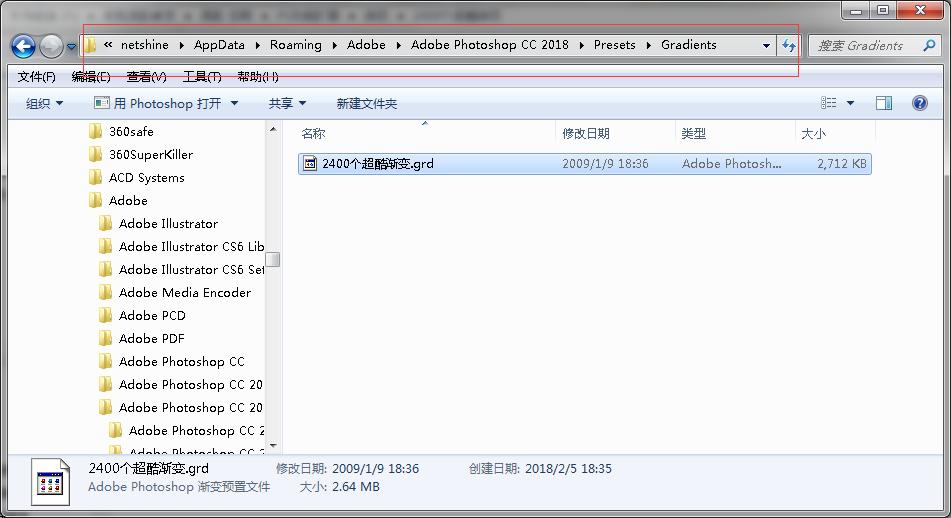Open the 文件(F) menu
The image size is (951, 518).
pyautogui.click(x=36, y=77)
